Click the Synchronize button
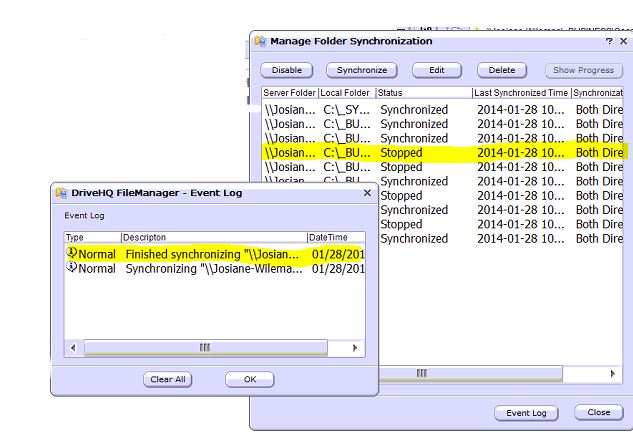Viewport: 633px width, 433px height. [x=361, y=70]
